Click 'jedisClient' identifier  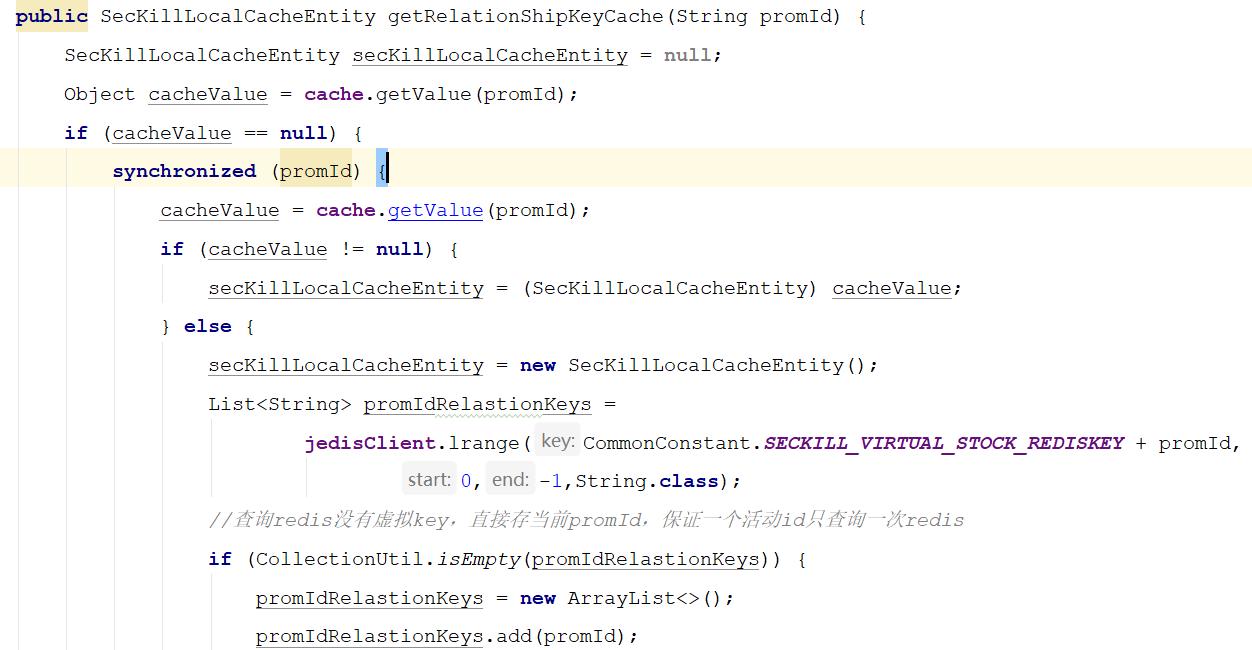(370, 443)
